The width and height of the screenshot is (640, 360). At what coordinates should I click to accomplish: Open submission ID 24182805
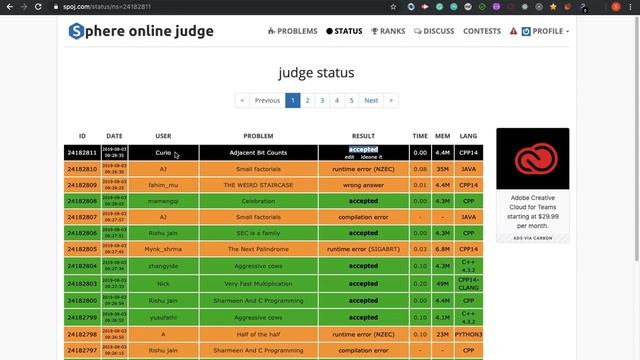(82, 249)
